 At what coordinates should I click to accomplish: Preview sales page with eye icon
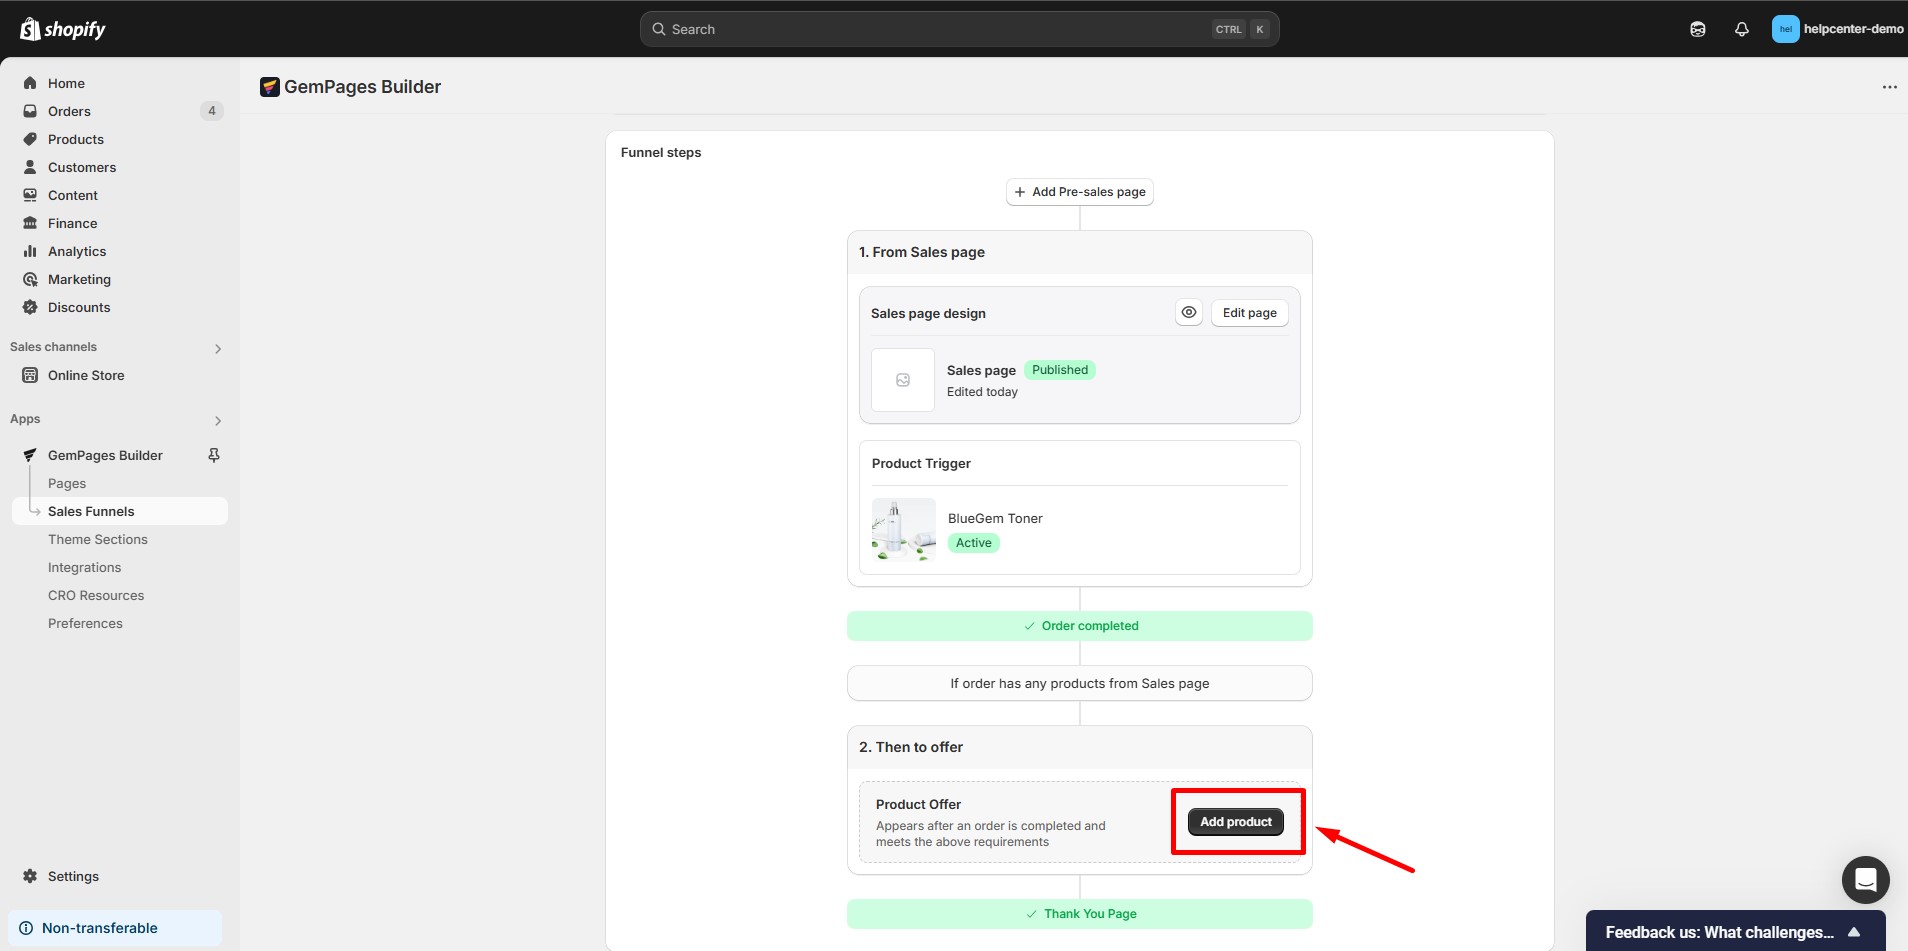[1188, 313]
